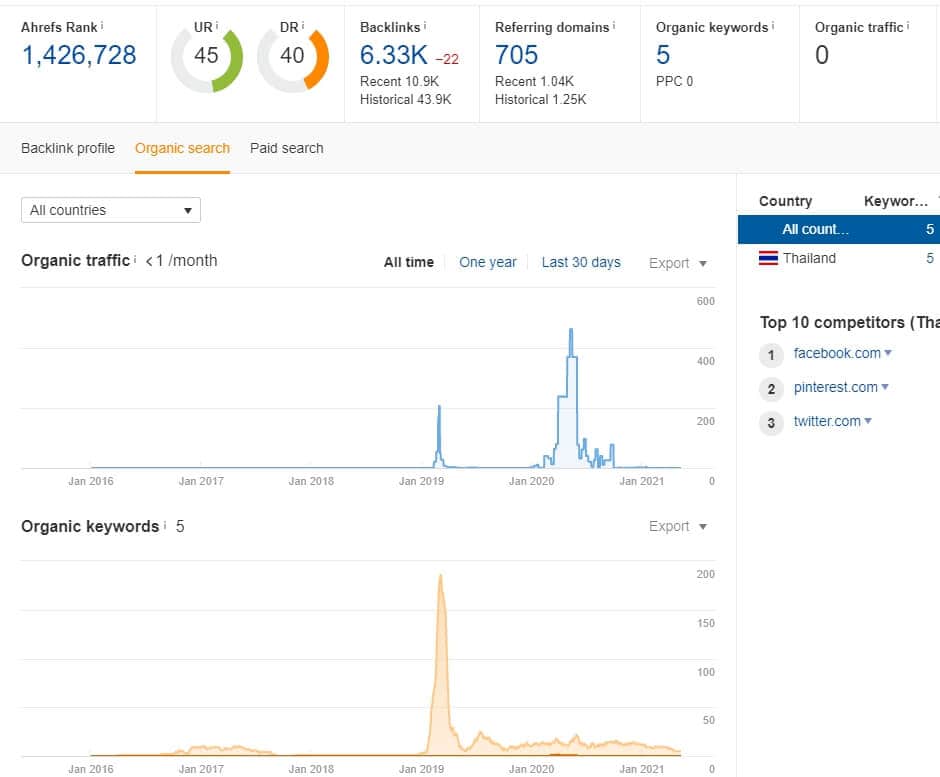Click the DR info icon
Viewport: 940px width, 777px height.
pos(304,25)
